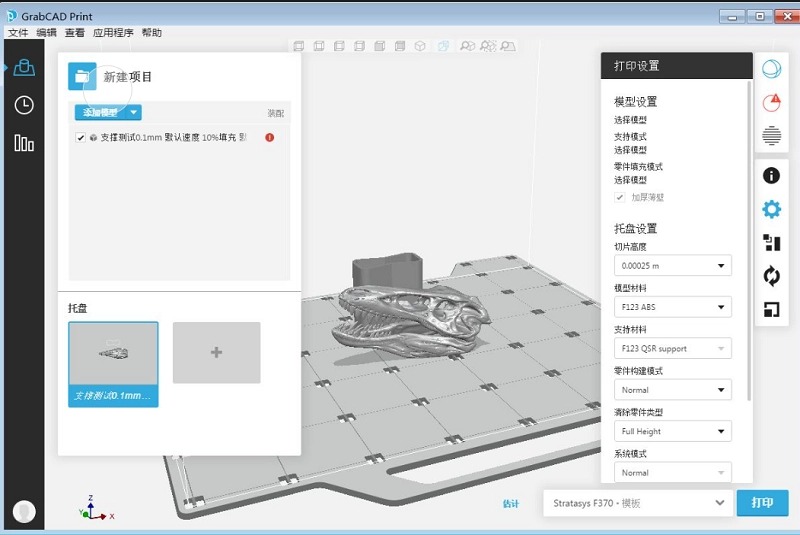Expand the 添加模型 dropdown arrow
The width and height of the screenshot is (800, 535).
(x=134, y=113)
